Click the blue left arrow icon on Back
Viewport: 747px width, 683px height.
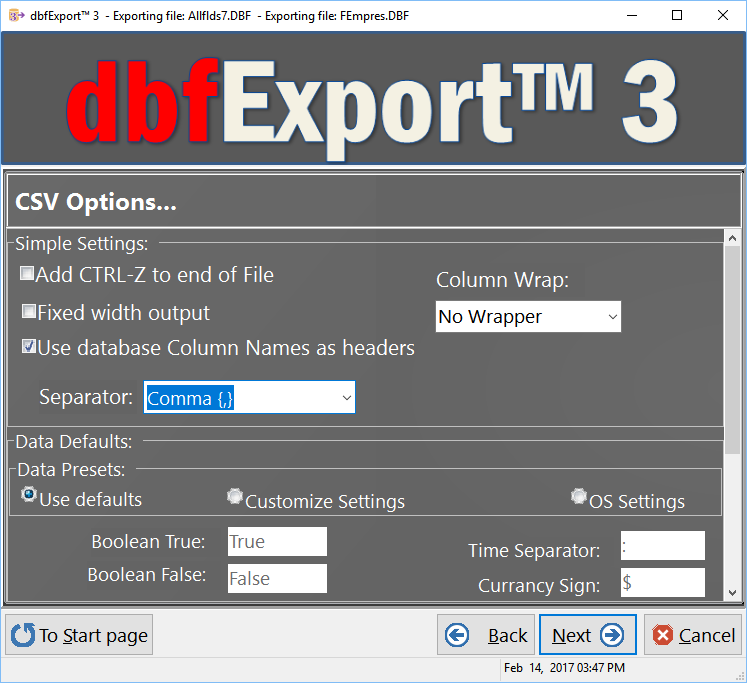(457, 635)
